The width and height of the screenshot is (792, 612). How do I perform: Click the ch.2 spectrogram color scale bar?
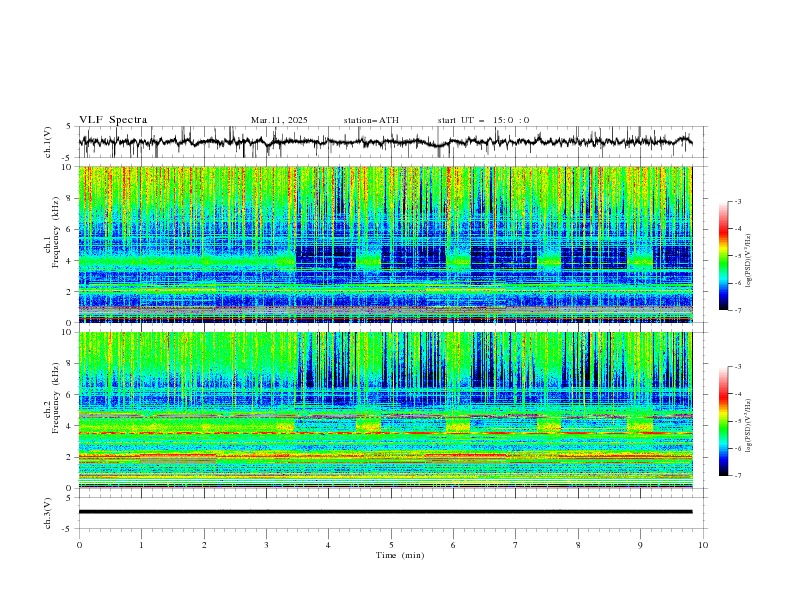click(723, 421)
